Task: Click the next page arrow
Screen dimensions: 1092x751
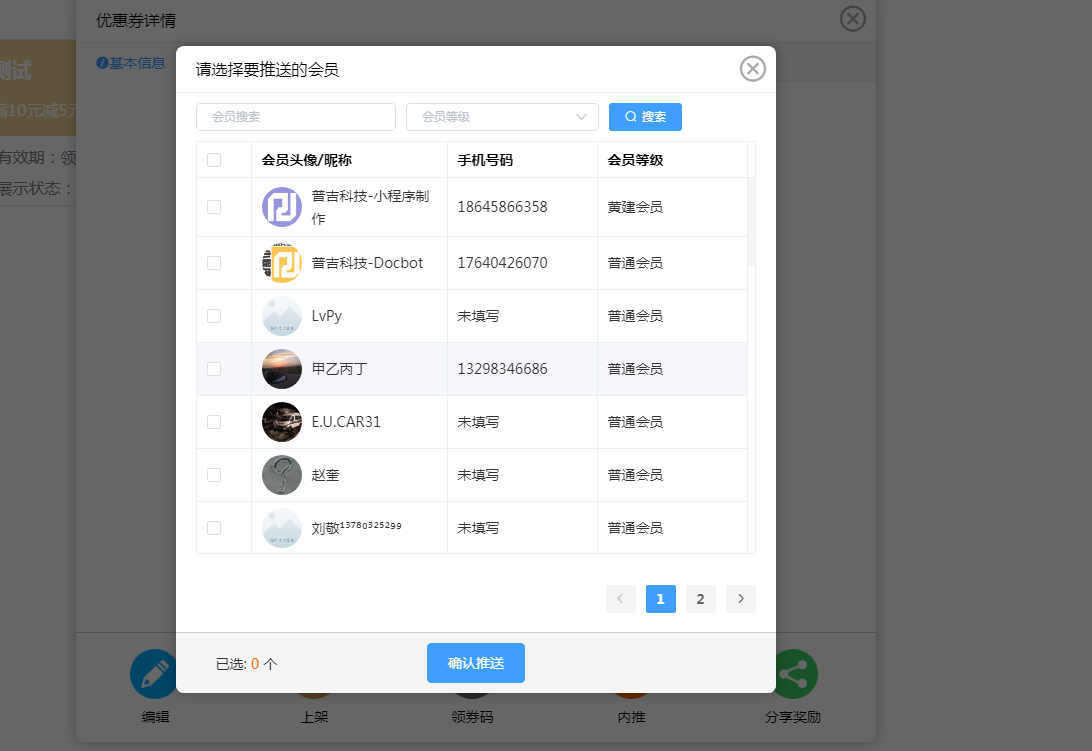Action: click(740, 598)
